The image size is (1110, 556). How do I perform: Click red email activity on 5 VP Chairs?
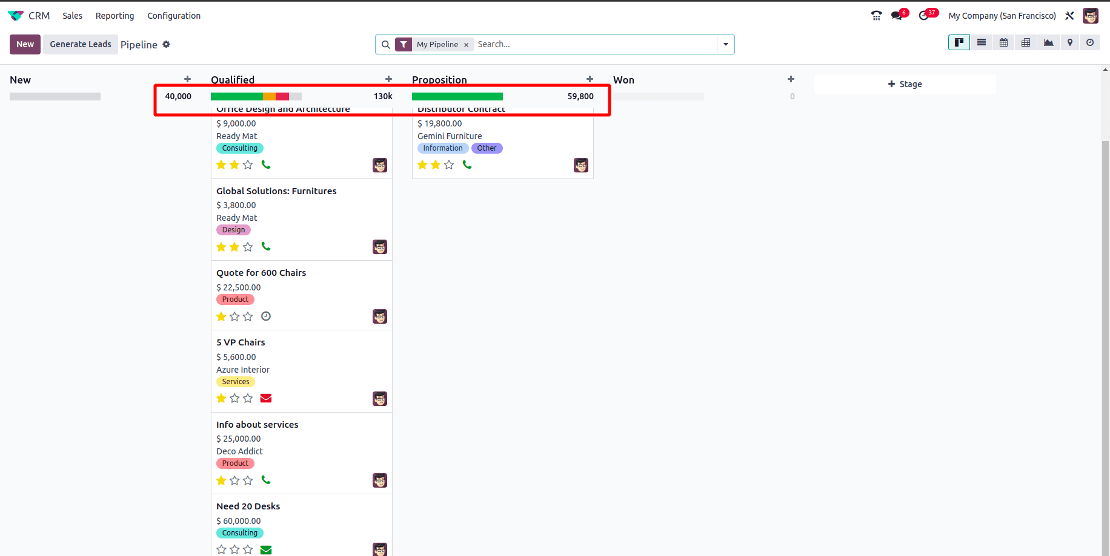tap(266, 398)
